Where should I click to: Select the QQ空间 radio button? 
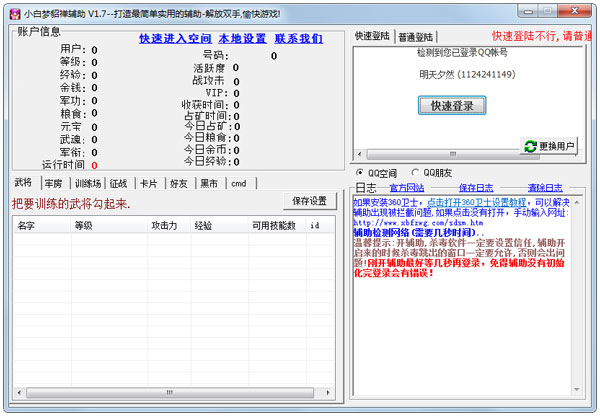(x=361, y=172)
